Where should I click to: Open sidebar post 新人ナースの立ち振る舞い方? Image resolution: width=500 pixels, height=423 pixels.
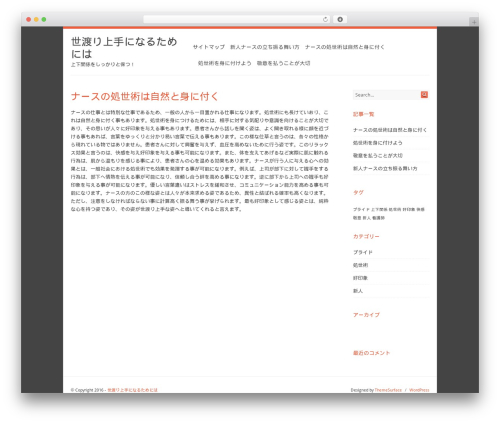coord(385,169)
